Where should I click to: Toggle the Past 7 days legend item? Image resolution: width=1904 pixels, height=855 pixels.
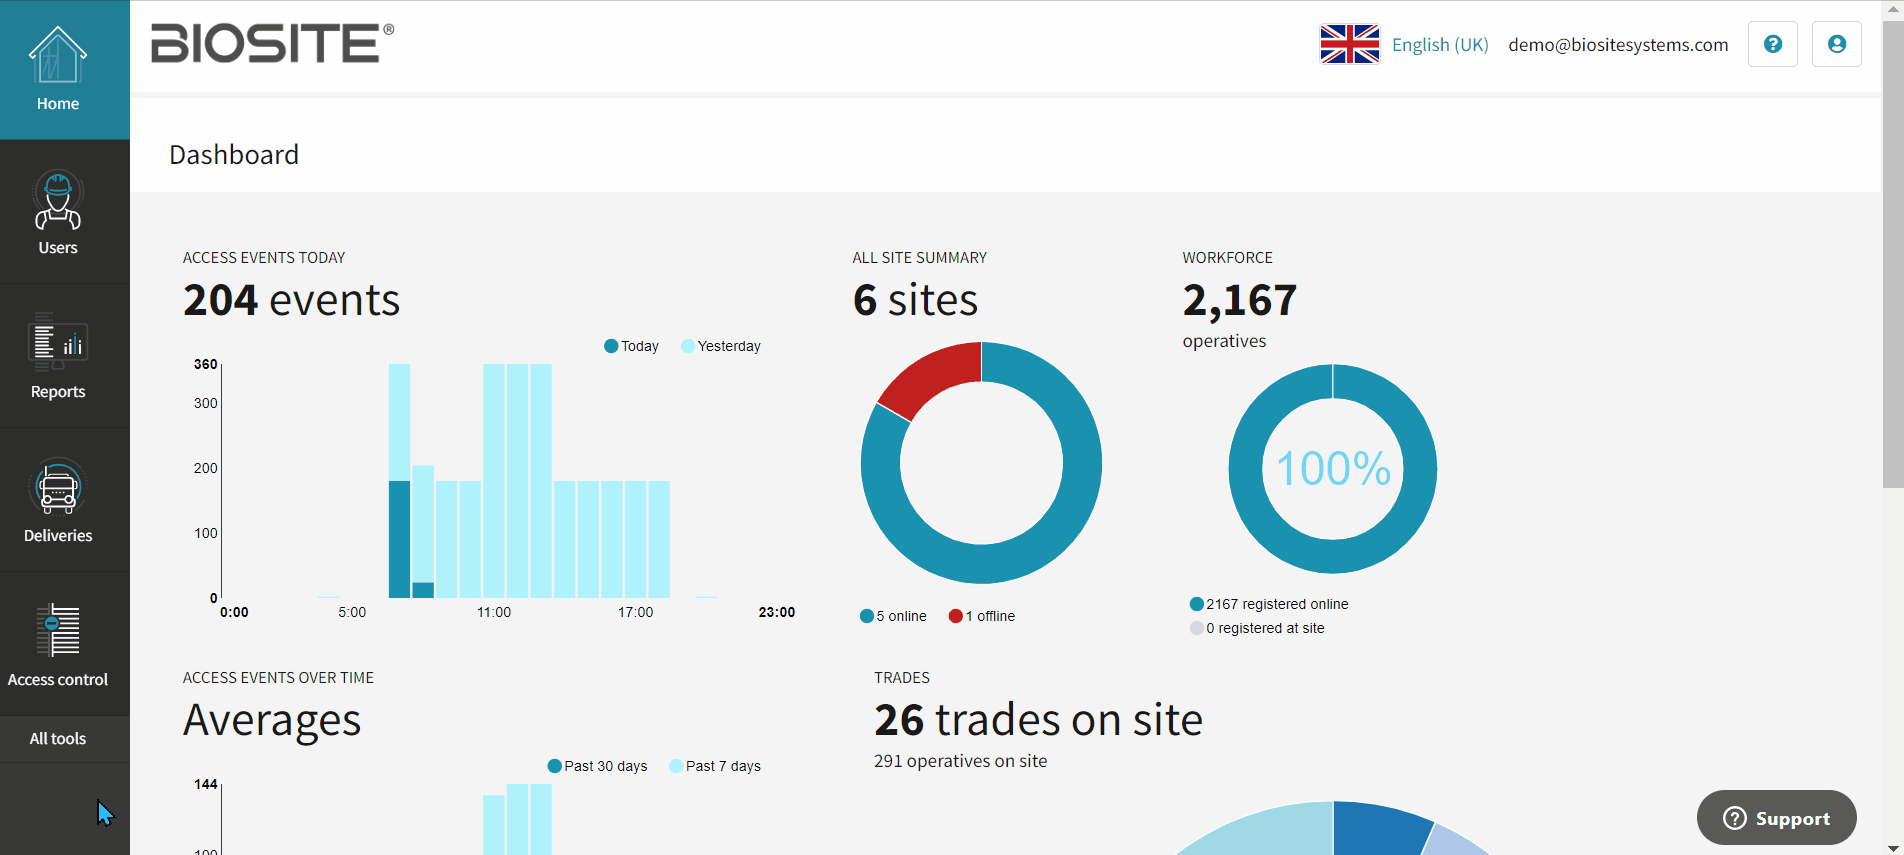click(714, 766)
